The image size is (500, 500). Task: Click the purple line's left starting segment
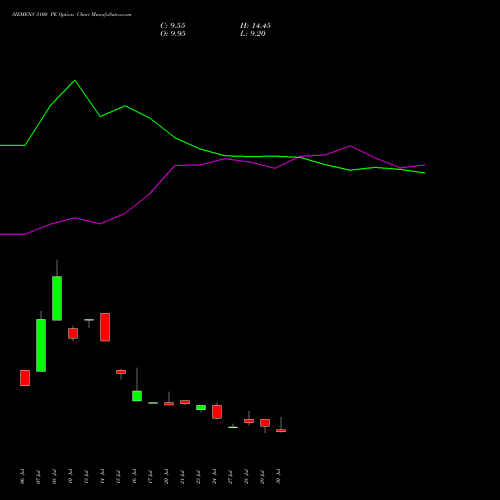12,234
